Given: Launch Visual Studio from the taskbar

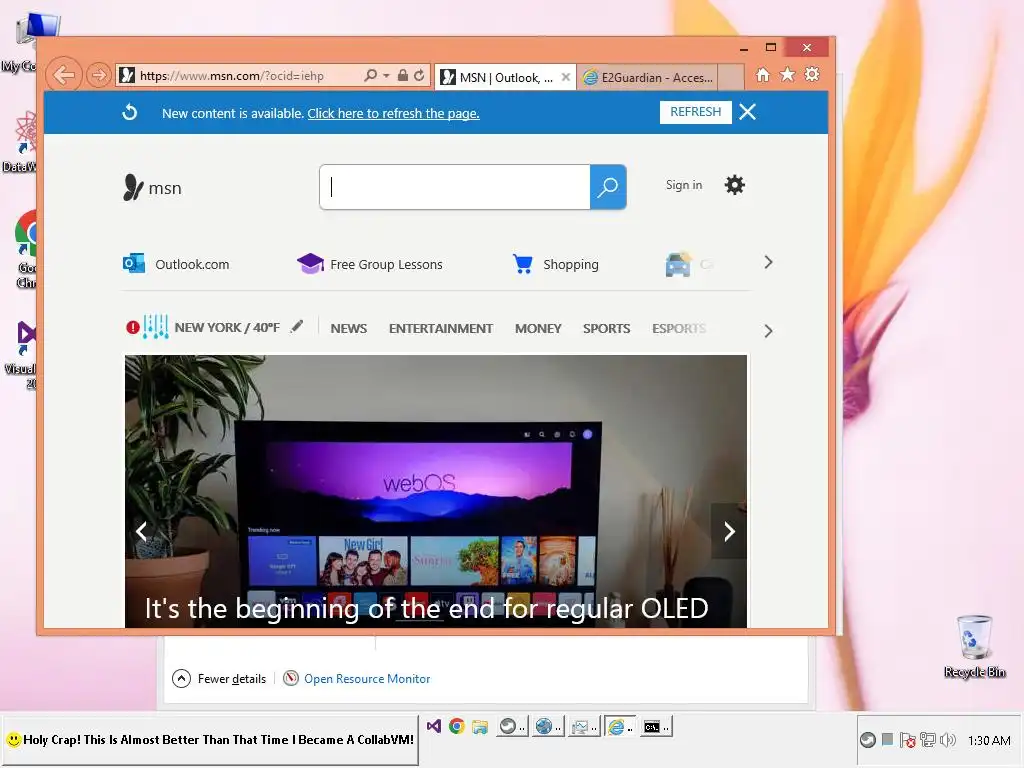Looking at the screenshot, I should (434, 726).
